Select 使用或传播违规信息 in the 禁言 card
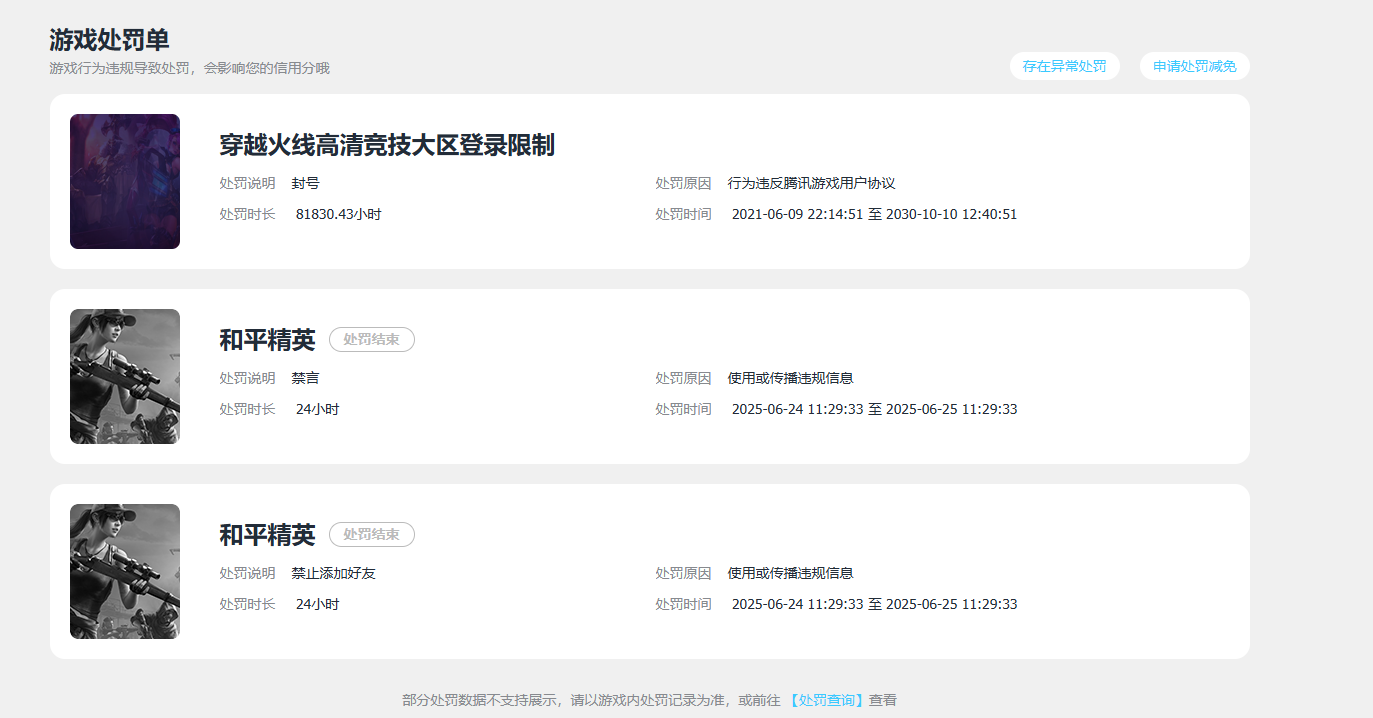The height and width of the screenshot is (718, 1373). pyautogui.click(x=790, y=378)
